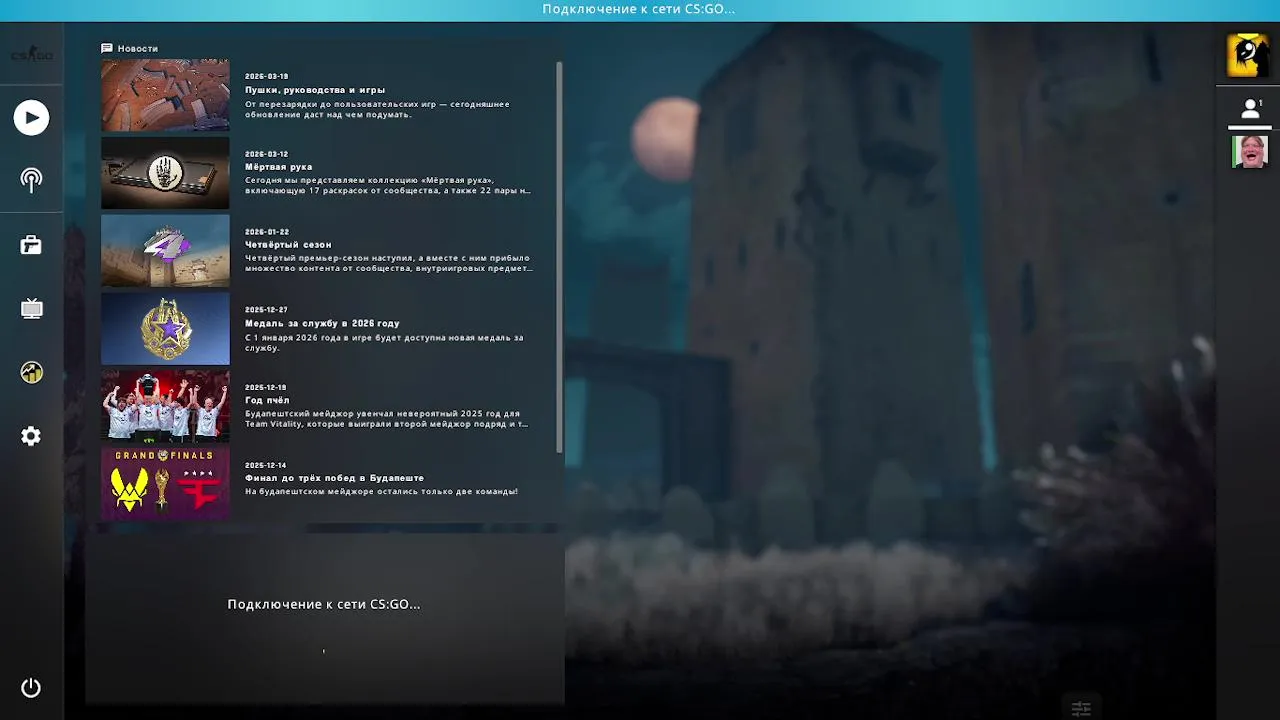Open thumbnail for Пушки, руководства и игры
The height and width of the screenshot is (720, 1280).
tap(165, 95)
